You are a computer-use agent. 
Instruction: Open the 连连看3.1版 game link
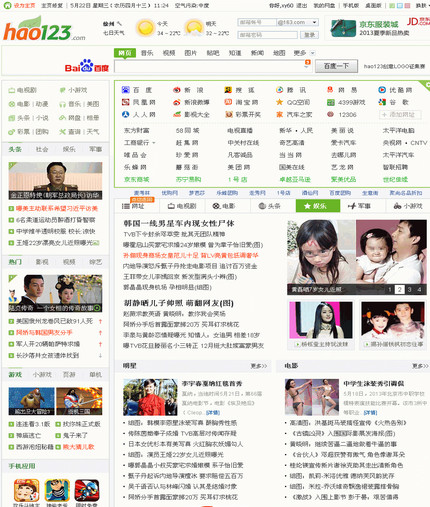[x=33, y=424]
